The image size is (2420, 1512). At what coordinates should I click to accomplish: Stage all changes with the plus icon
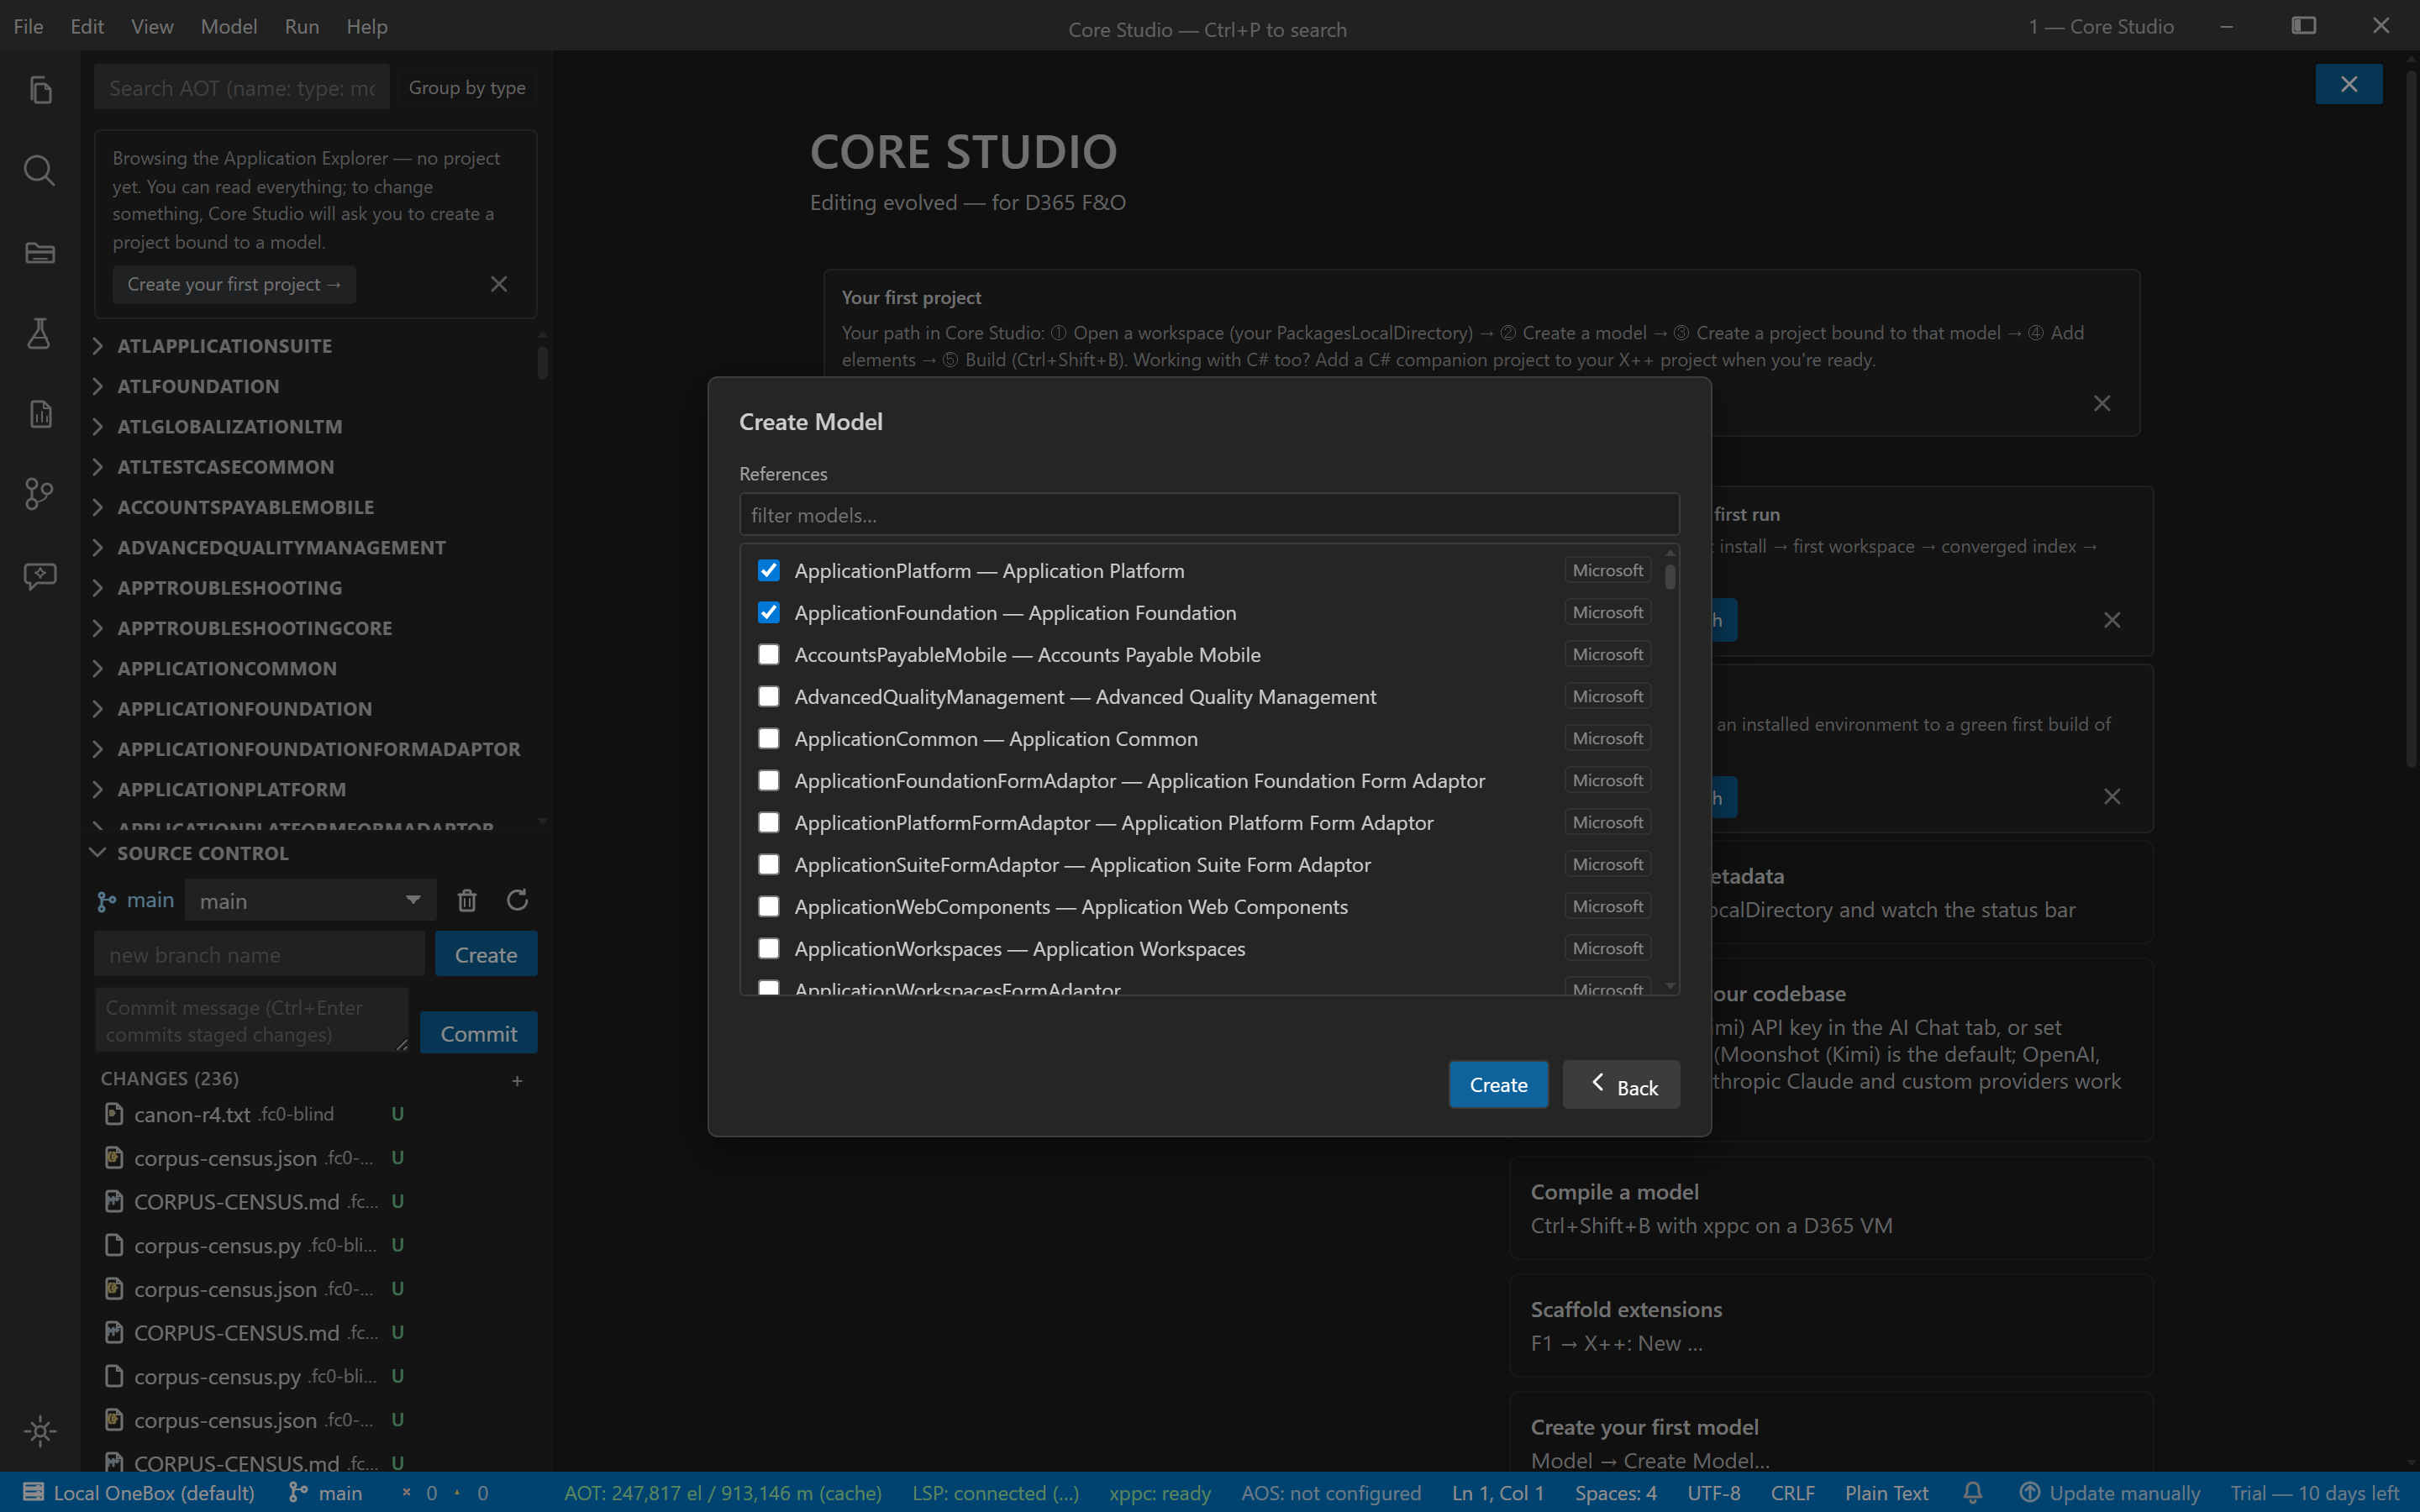click(517, 1080)
